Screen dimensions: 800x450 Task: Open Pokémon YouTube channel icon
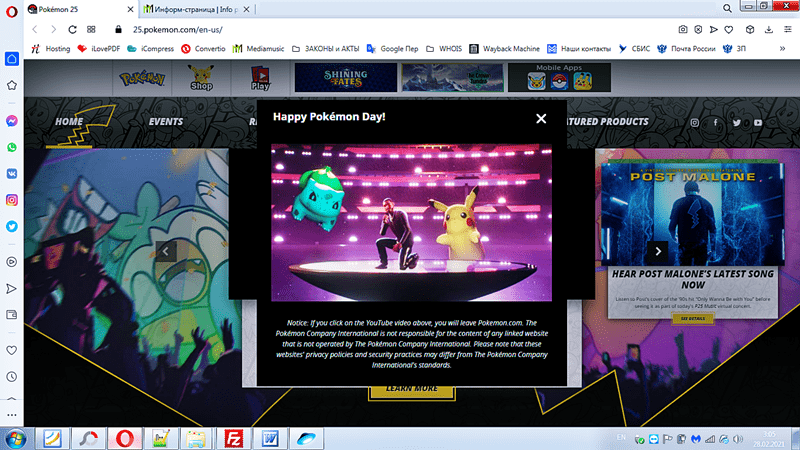[758, 122]
